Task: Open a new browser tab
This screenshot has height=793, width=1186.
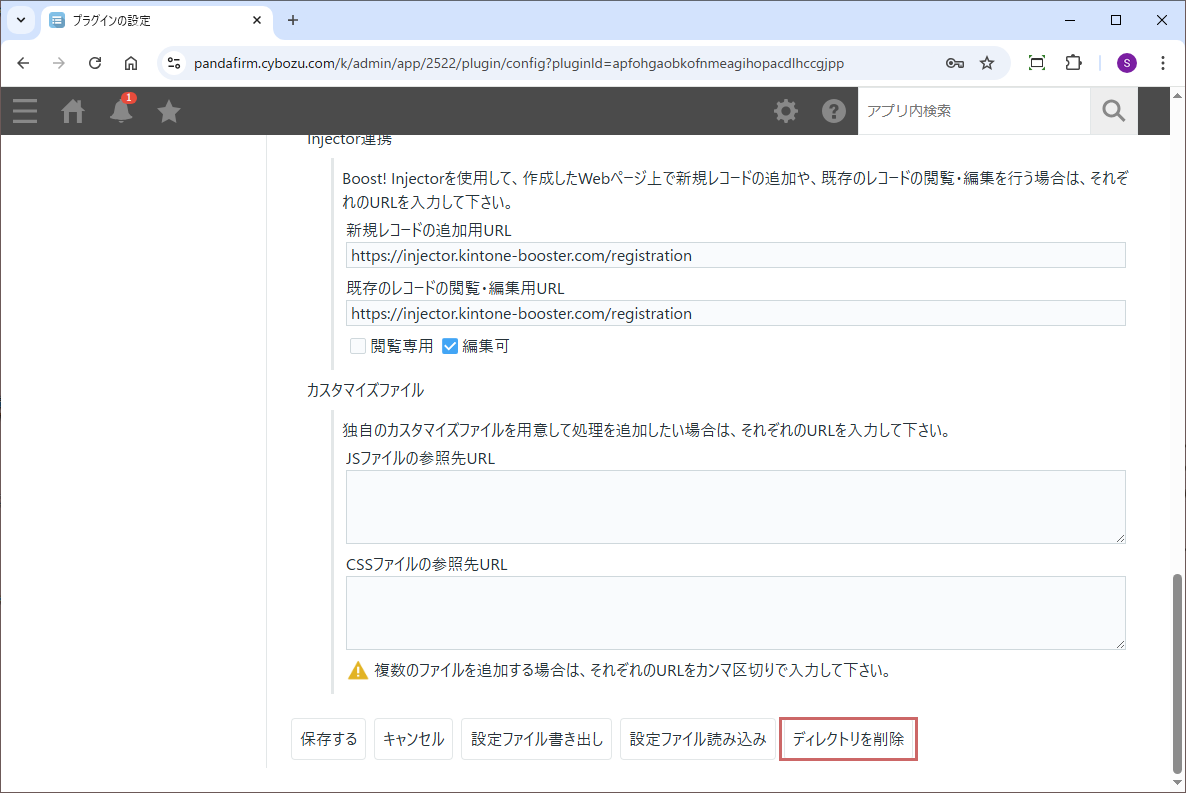Action: pos(293,20)
